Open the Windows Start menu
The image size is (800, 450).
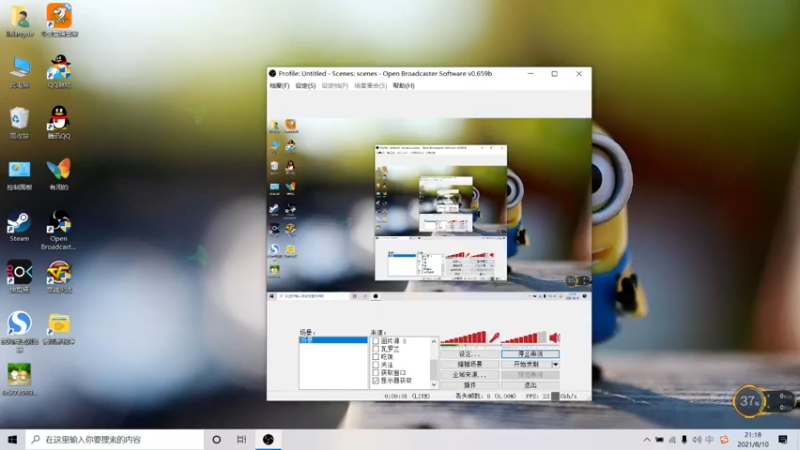(13, 439)
